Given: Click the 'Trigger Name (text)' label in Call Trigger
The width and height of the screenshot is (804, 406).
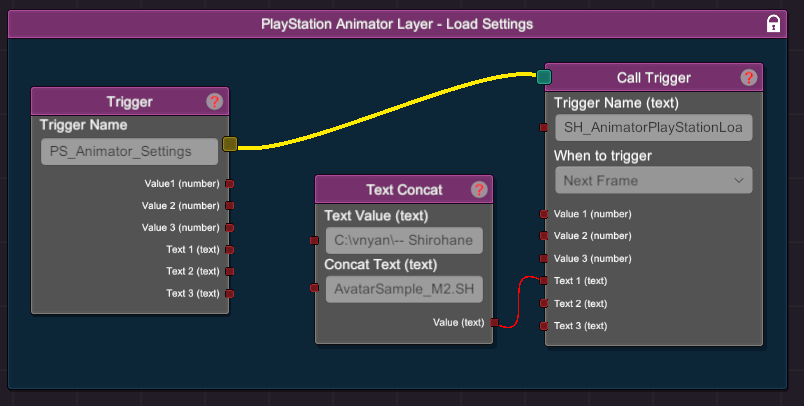Looking at the screenshot, I should point(616,103).
